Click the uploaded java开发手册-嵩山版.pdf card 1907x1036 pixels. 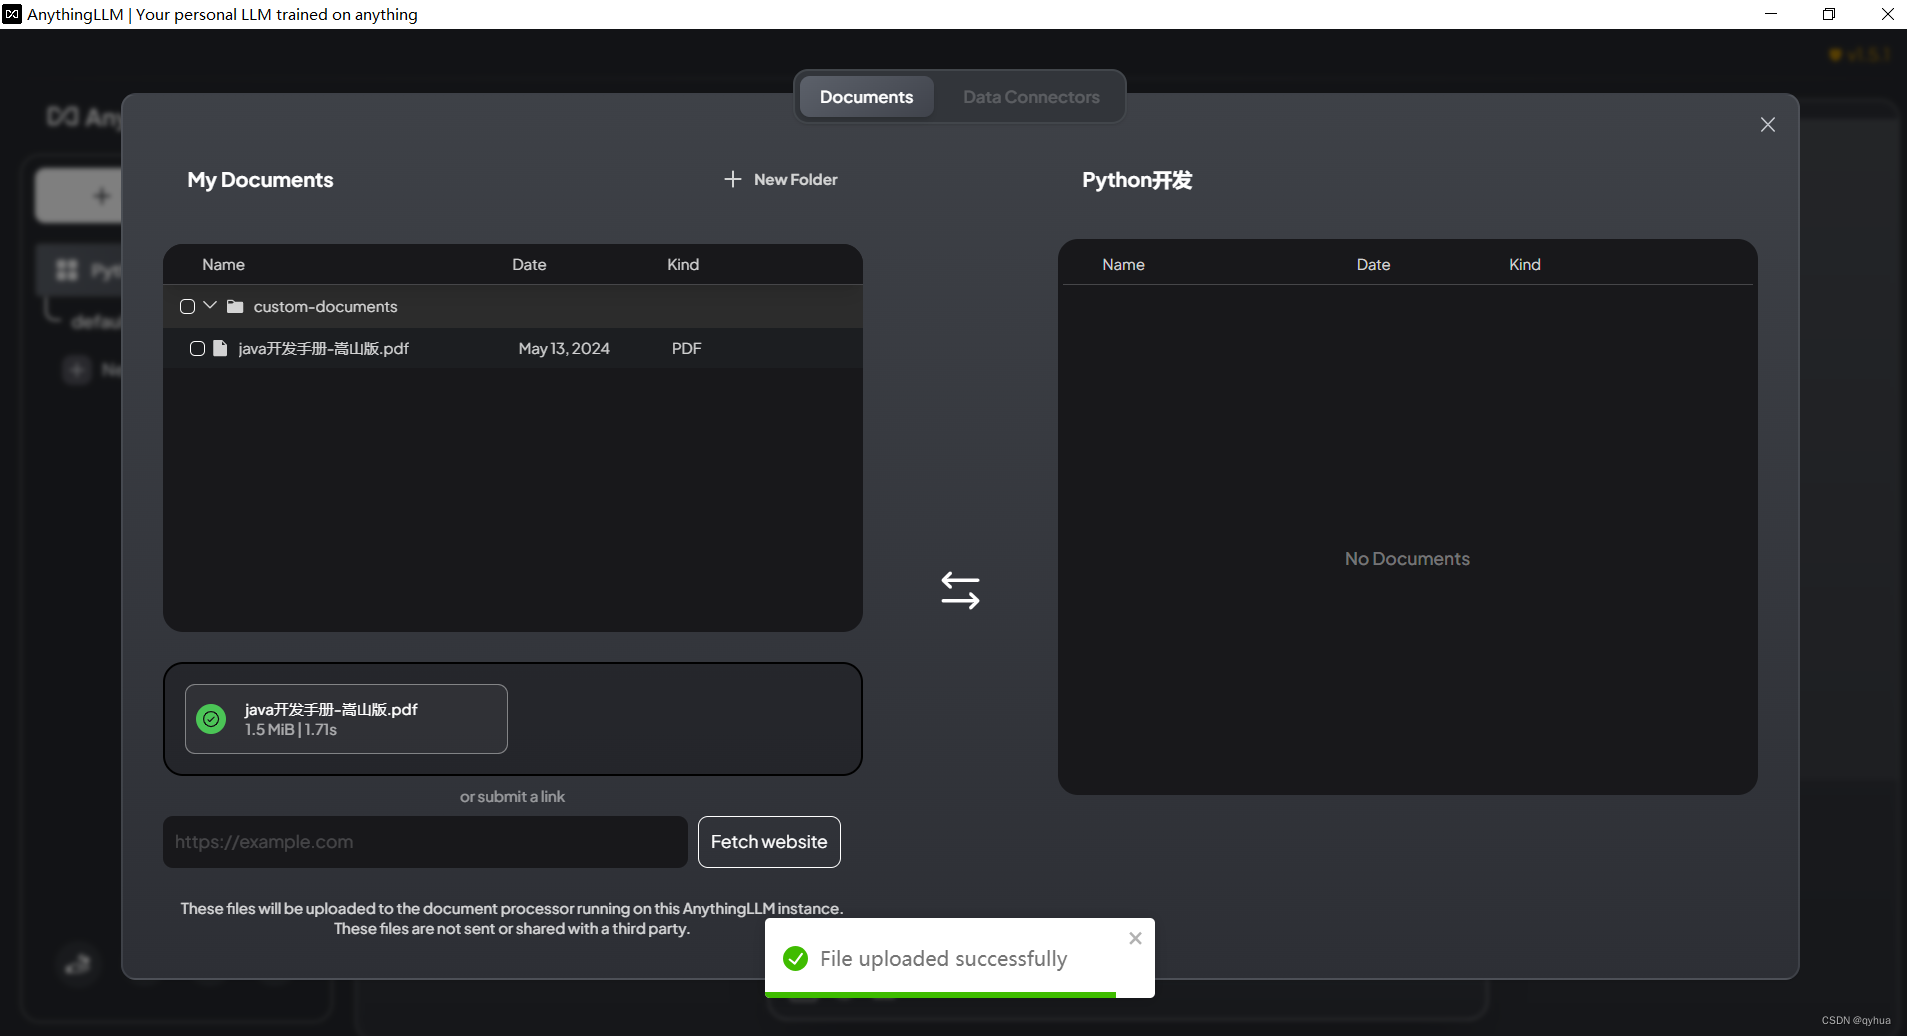(x=346, y=719)
